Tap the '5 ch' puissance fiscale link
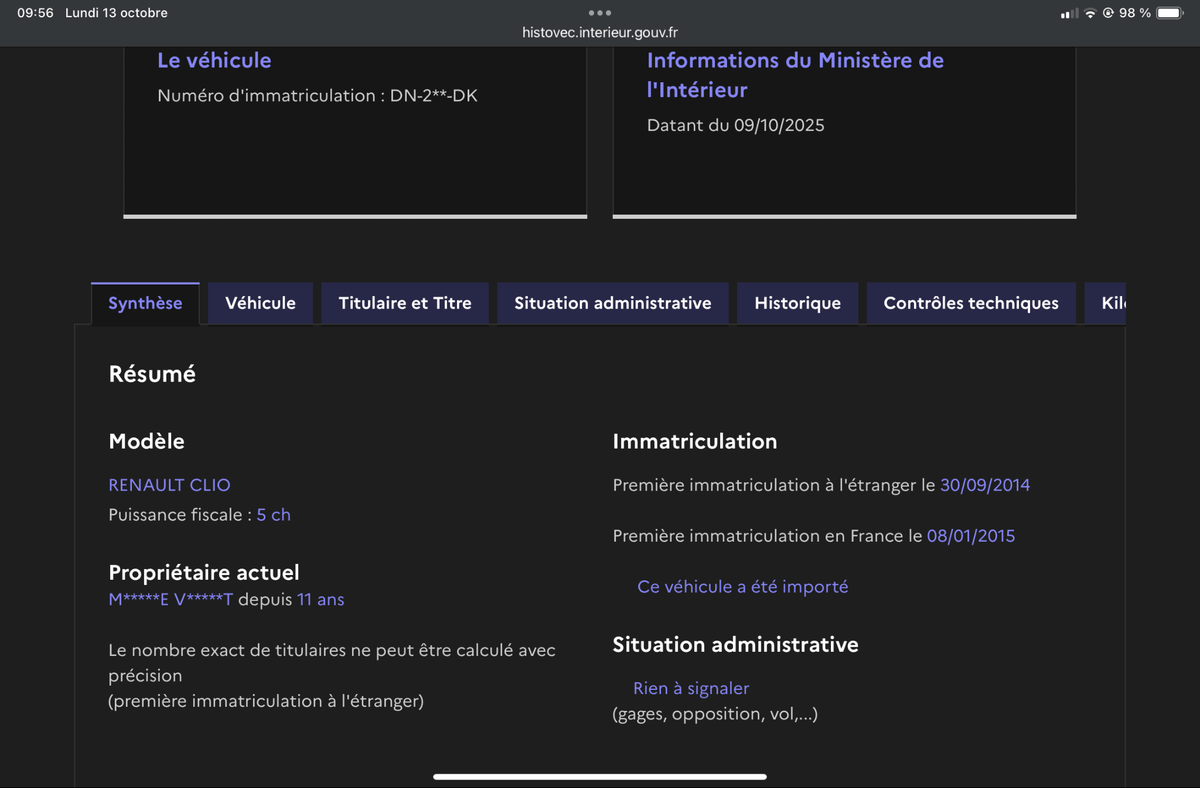The image size is (1200, 788). [273, 514]
